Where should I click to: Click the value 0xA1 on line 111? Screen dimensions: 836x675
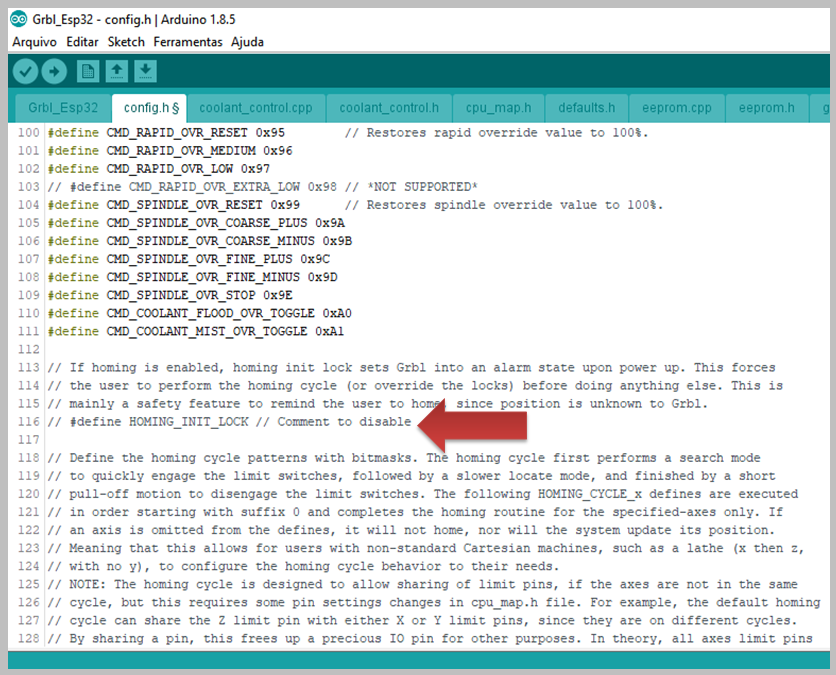pyautogui.click(x=329, y=332)
